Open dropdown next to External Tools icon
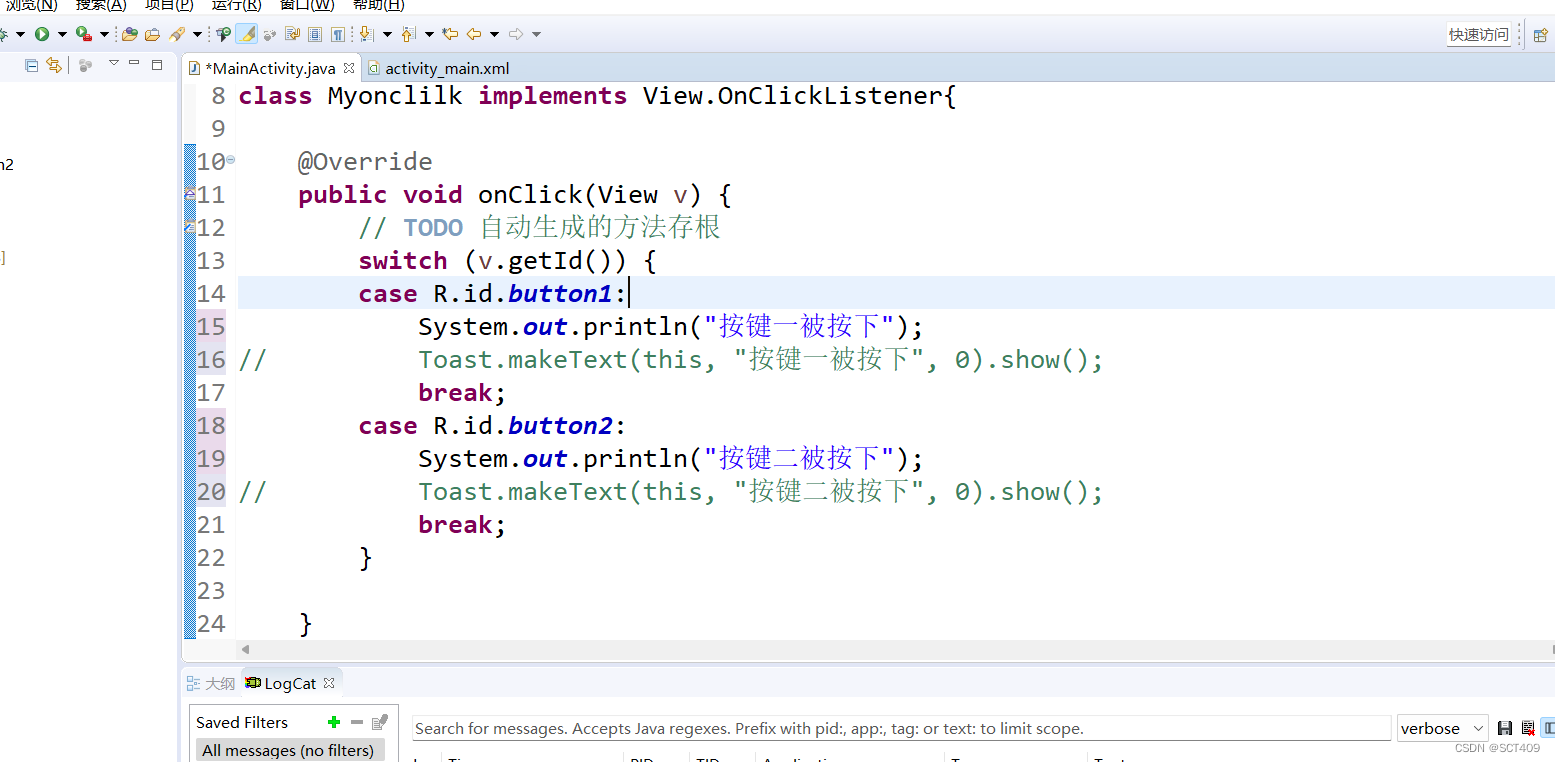The height and width of the screenshot is (762, 1555). [104, 34]
